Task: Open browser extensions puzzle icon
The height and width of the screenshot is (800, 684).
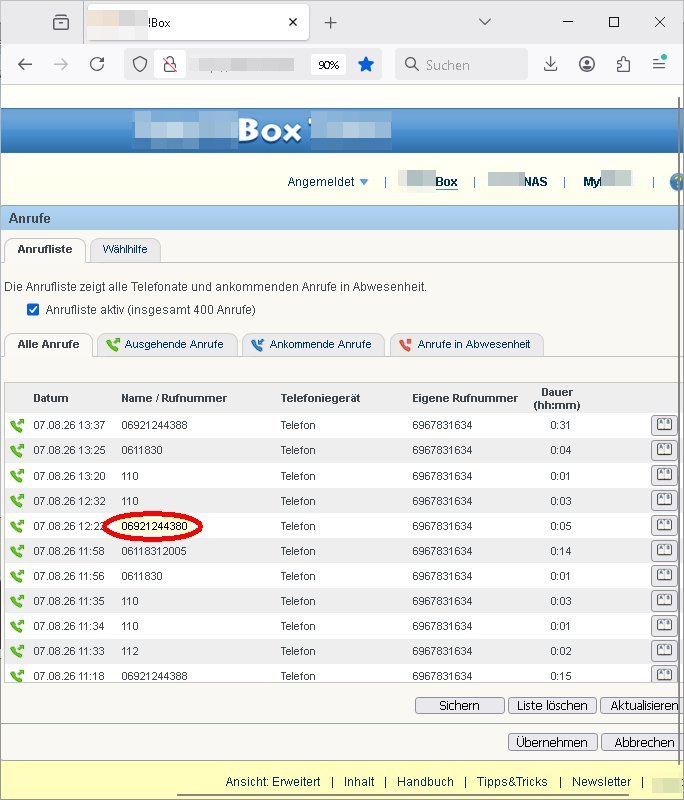Action: pos(623,64)
